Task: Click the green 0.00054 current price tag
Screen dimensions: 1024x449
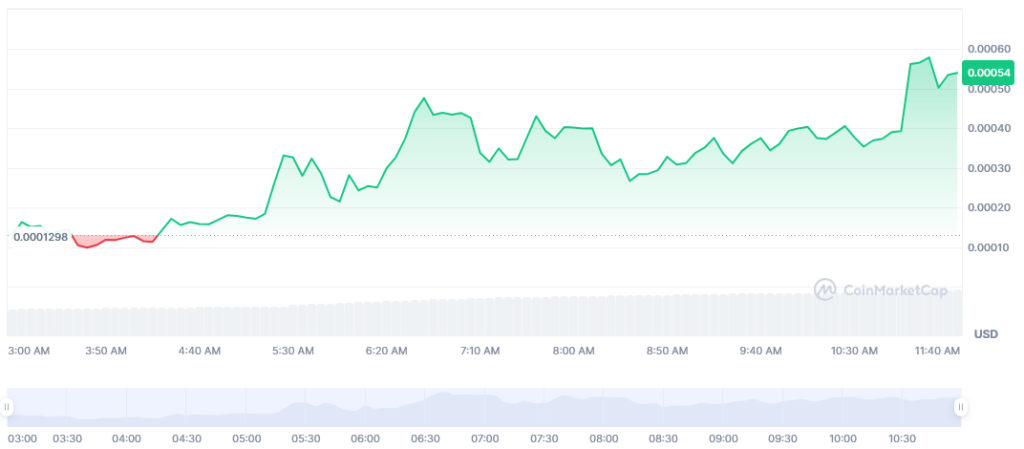Action: coord(989,72)
